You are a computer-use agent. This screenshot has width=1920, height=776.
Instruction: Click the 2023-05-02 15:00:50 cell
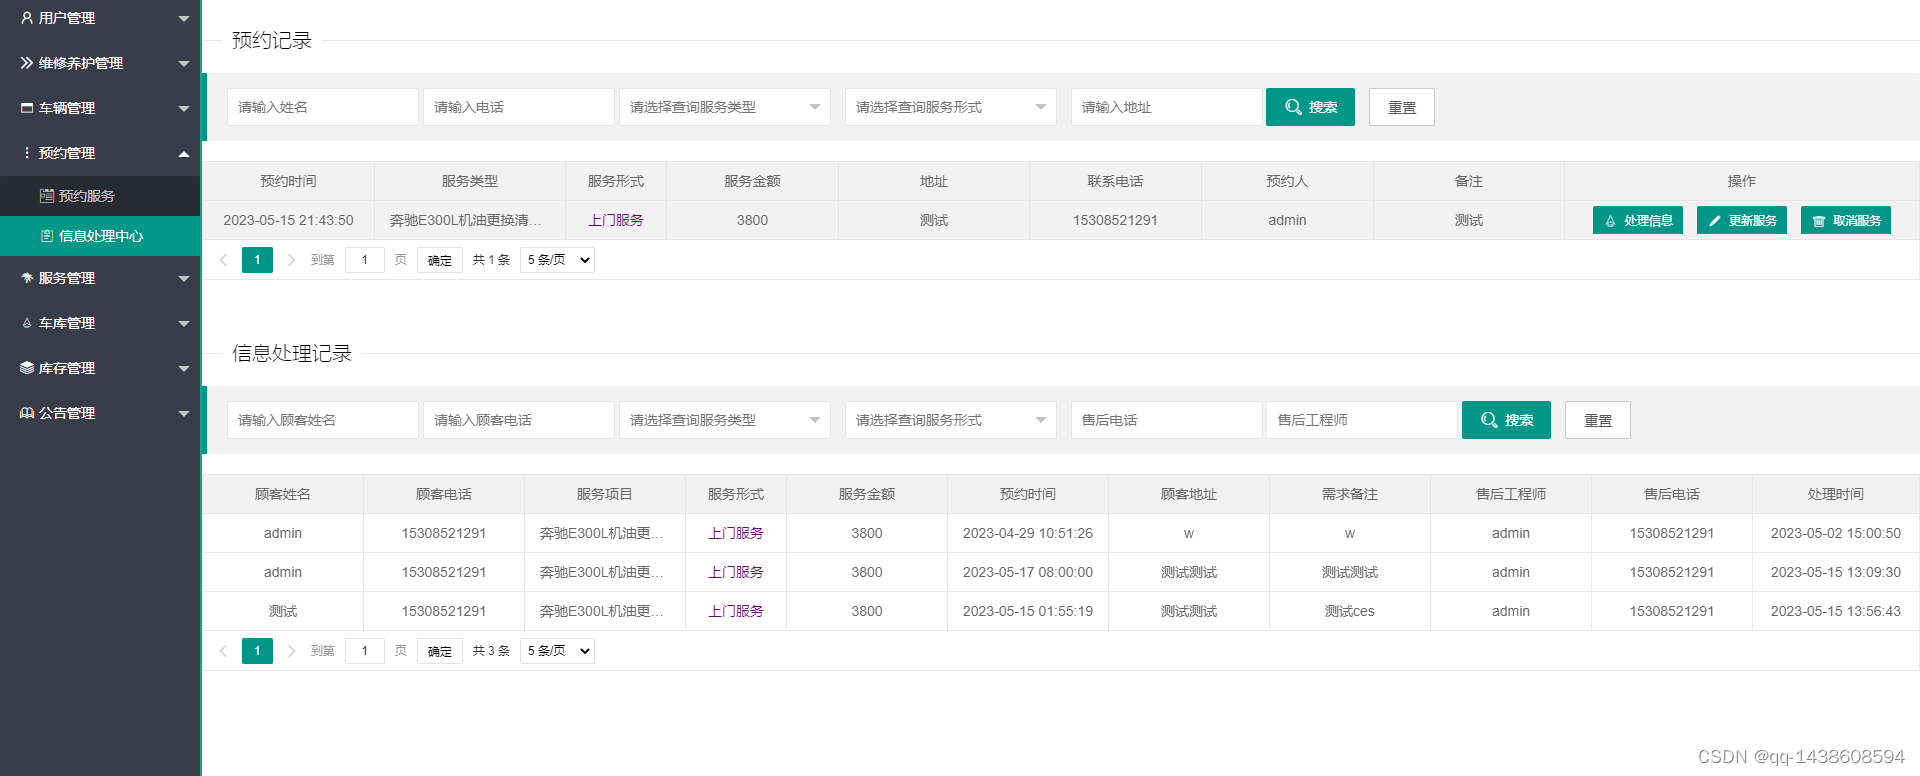pos(1836,533)
